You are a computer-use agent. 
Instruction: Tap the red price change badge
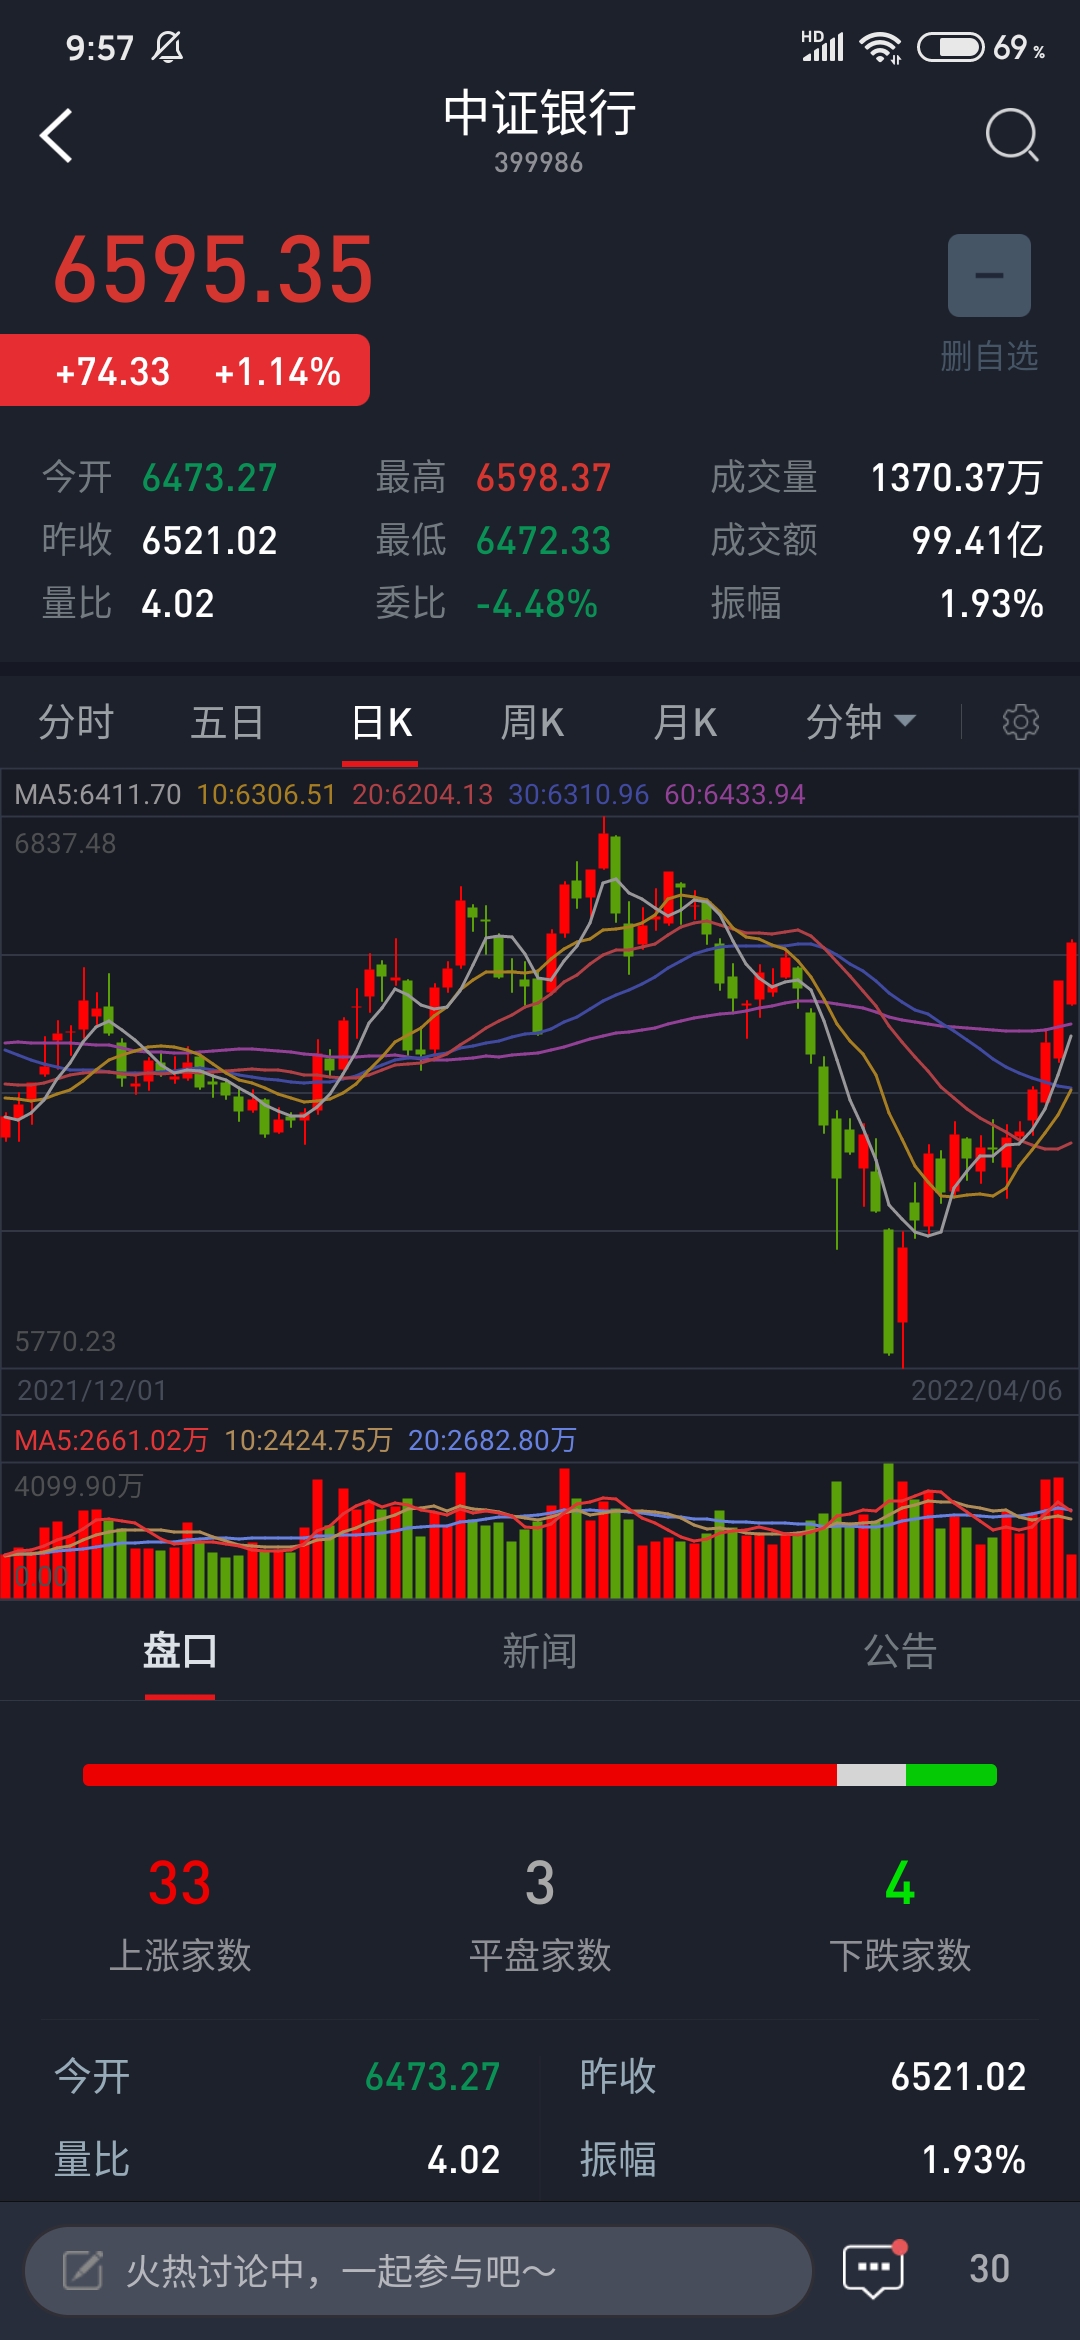click(185, 371)
